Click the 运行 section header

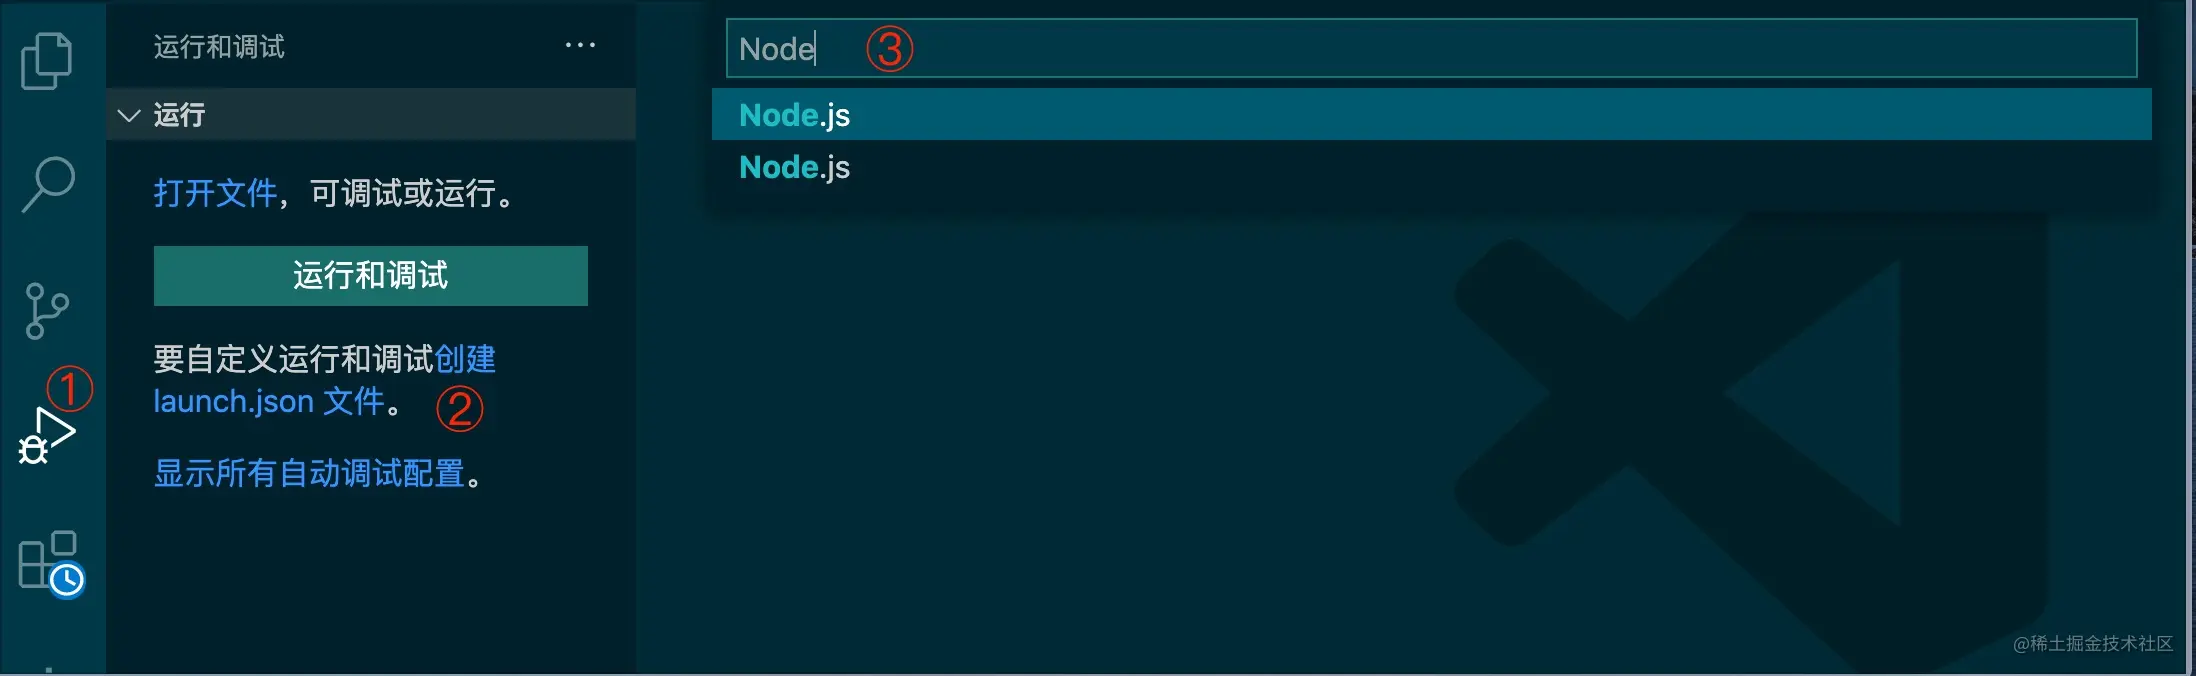371,114
